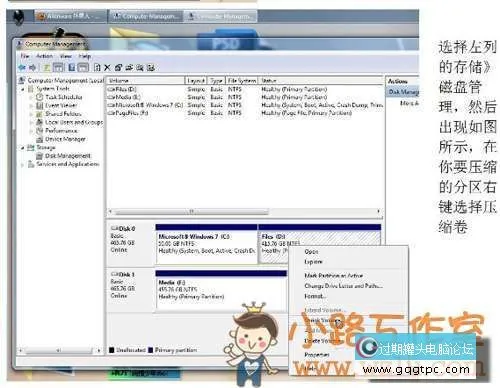Select the Media partition block on Disk 1
Viewport: 500px width, 388px height.
point(221,290)
